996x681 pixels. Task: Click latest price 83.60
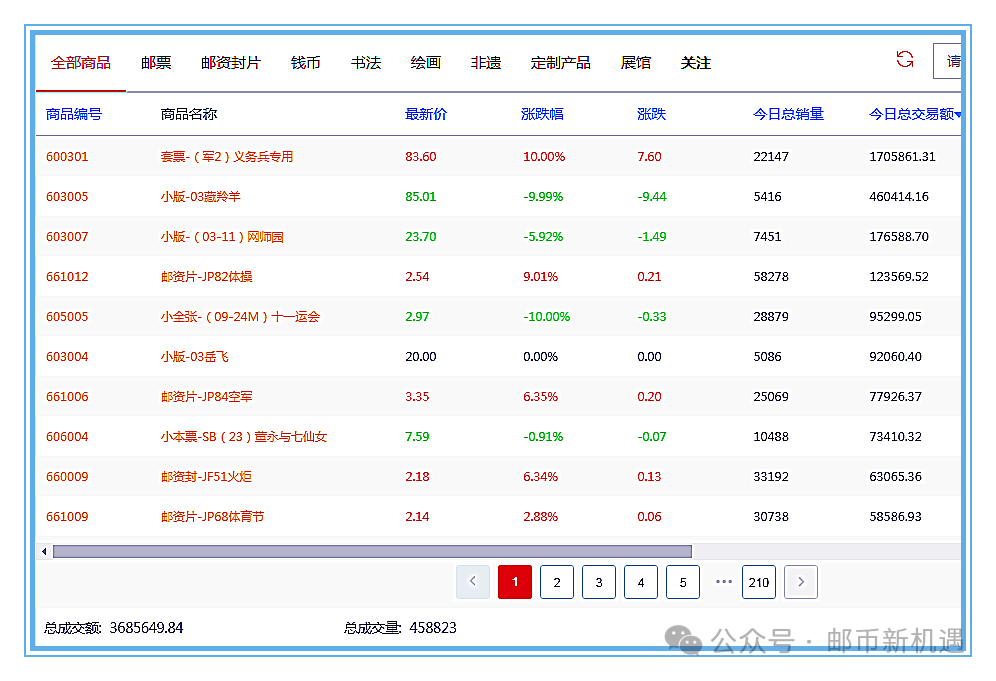(x=421, y=157)
